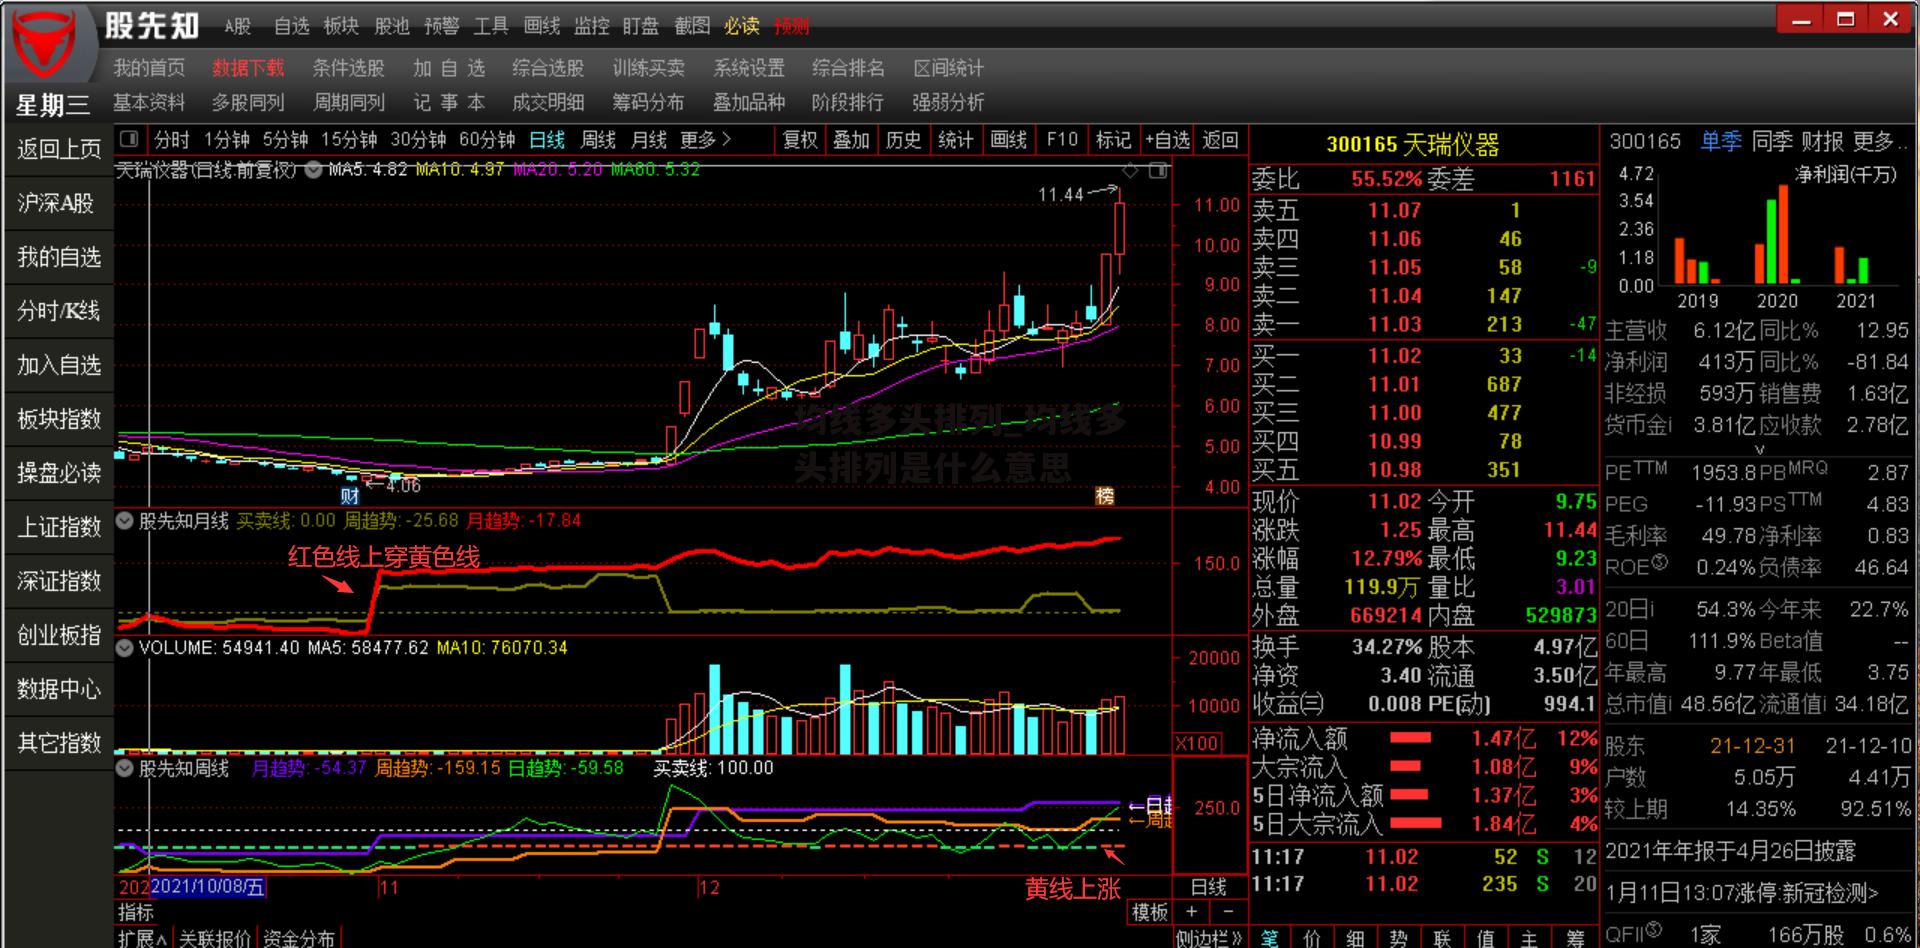Open the 自选 top menu

pyautogui.click(x=292, y=26)
